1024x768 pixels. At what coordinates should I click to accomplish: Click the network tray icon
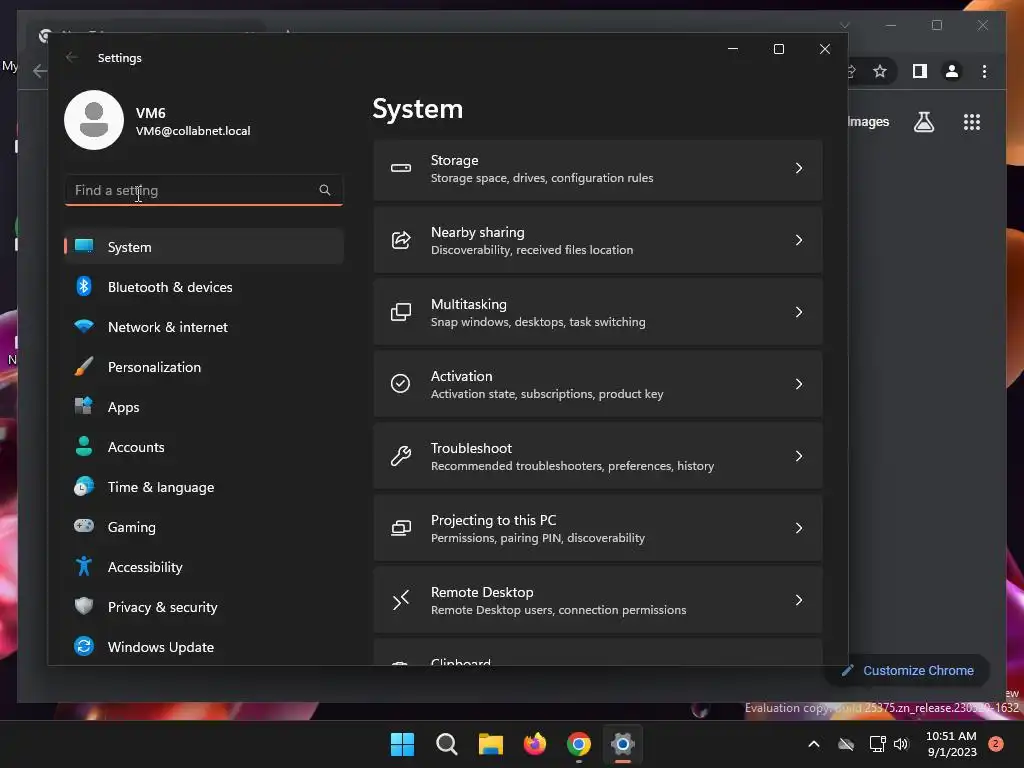point(877,744)
